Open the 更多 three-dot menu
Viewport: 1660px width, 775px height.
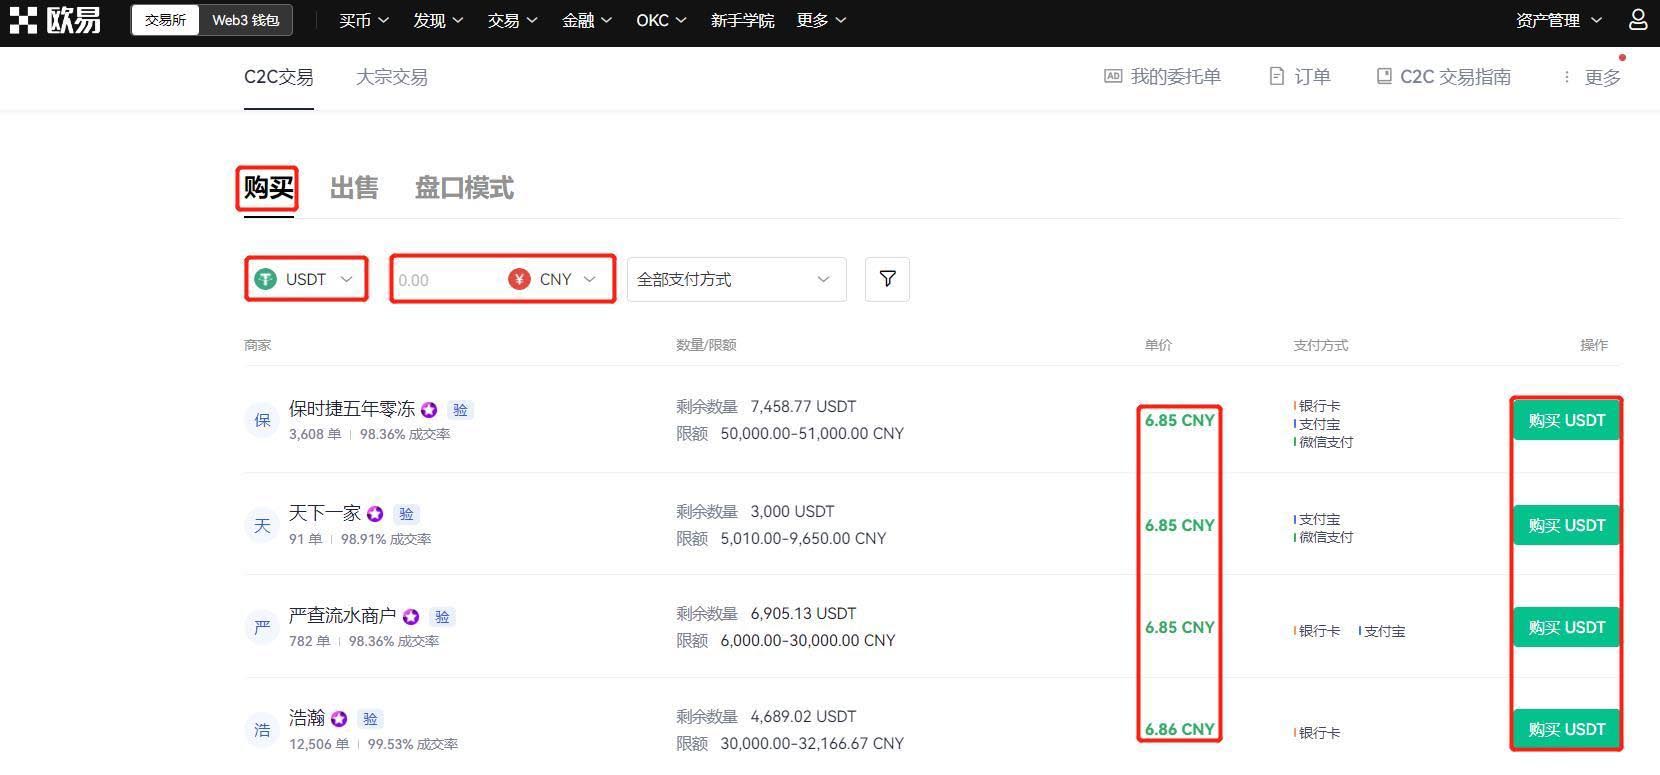tap(1592, 77)
